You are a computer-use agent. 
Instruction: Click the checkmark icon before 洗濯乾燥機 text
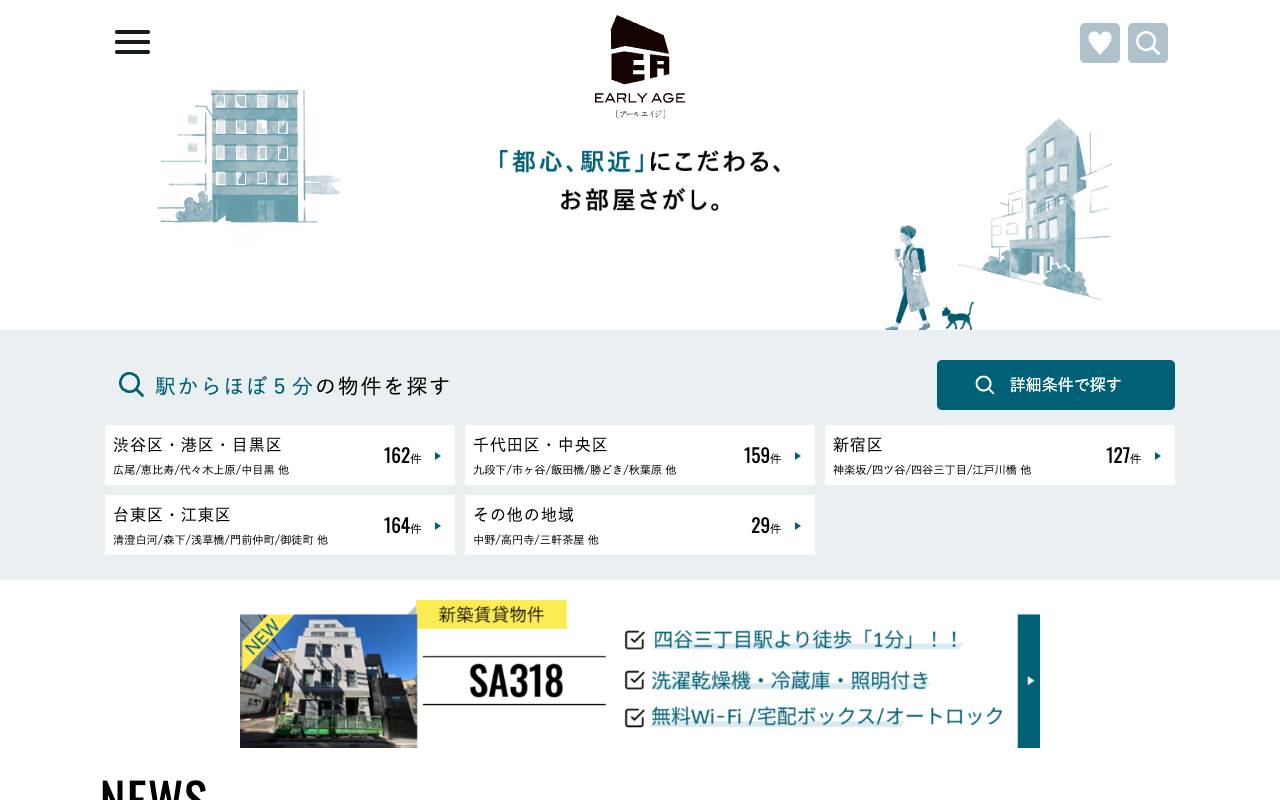coord(635,679)
